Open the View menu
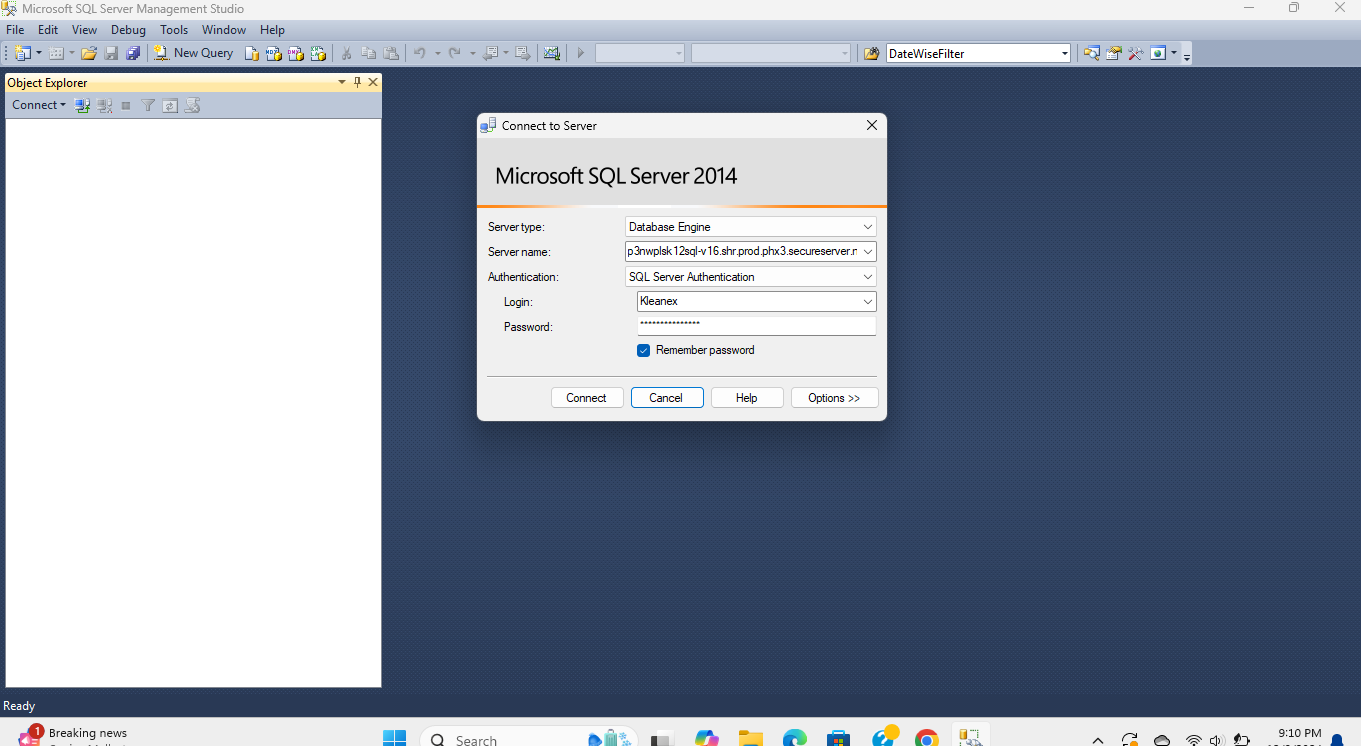The image size is (1361, 746). point(85,30)
